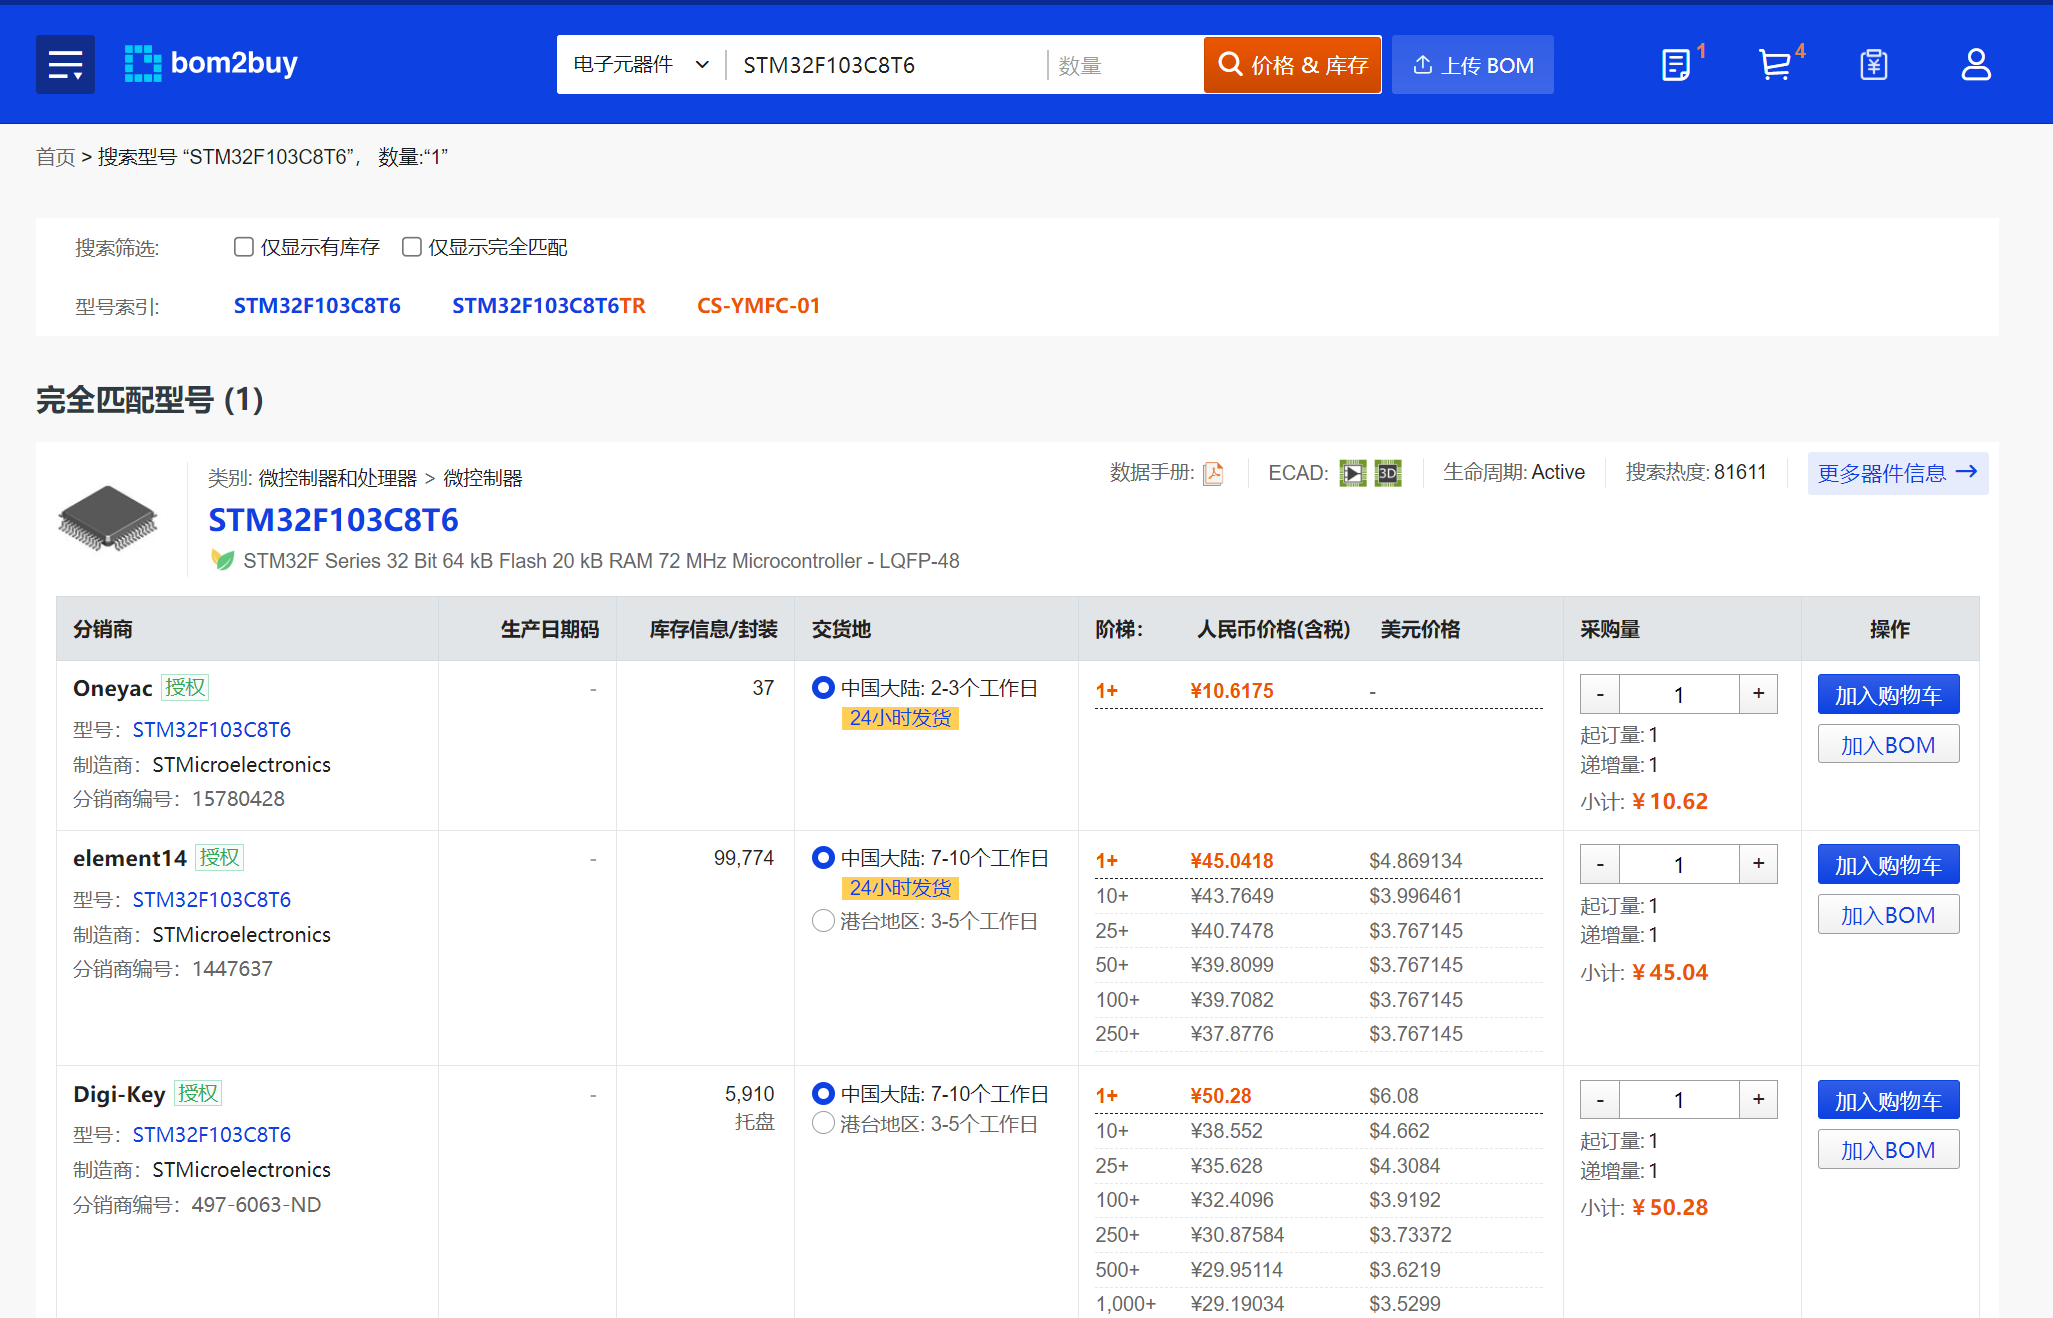
Task: Jump to CS-YMFC-01 part index
Action: (x=758, y=306)
